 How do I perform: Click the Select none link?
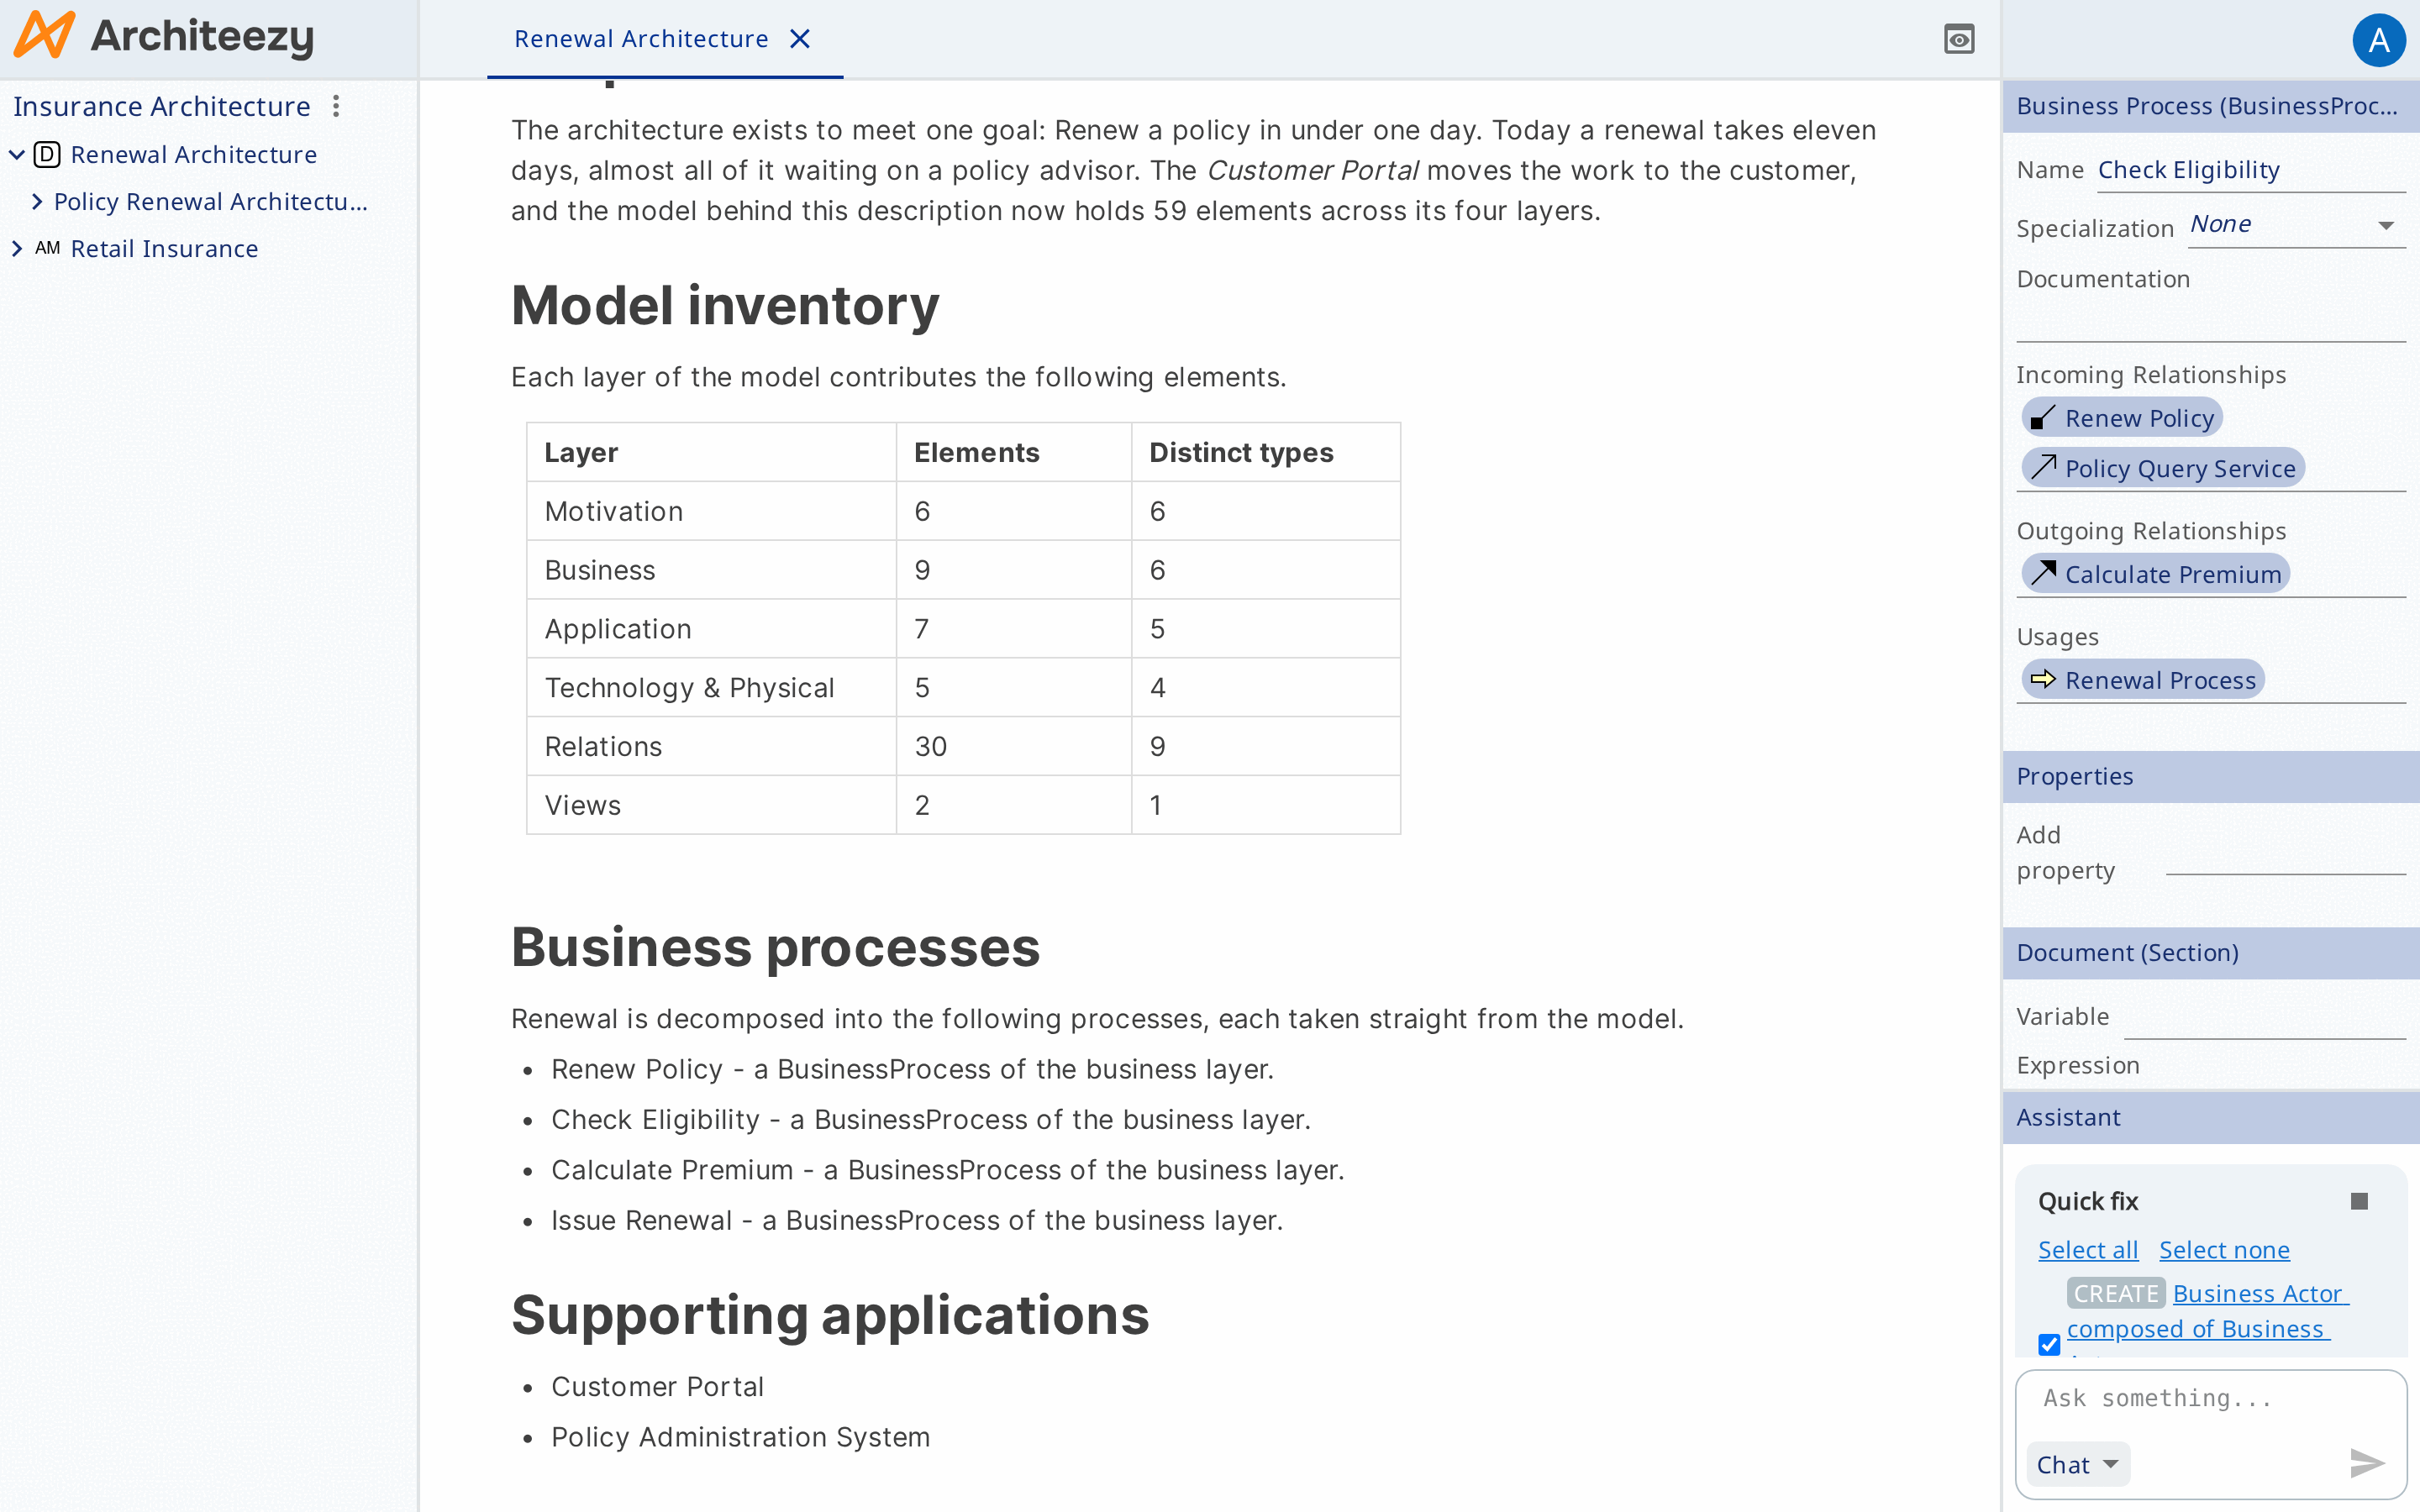pyautogui.click(x=2224, y=1250)
